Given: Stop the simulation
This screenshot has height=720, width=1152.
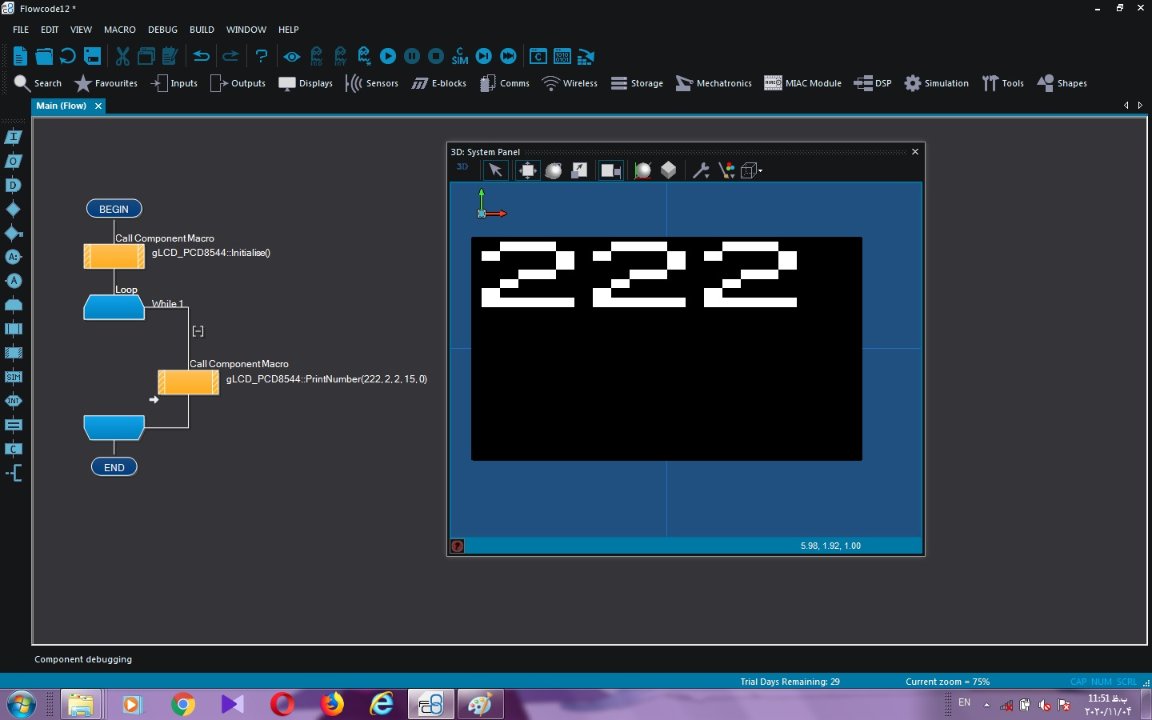Looking at the screenshot, I should (436, 56).
